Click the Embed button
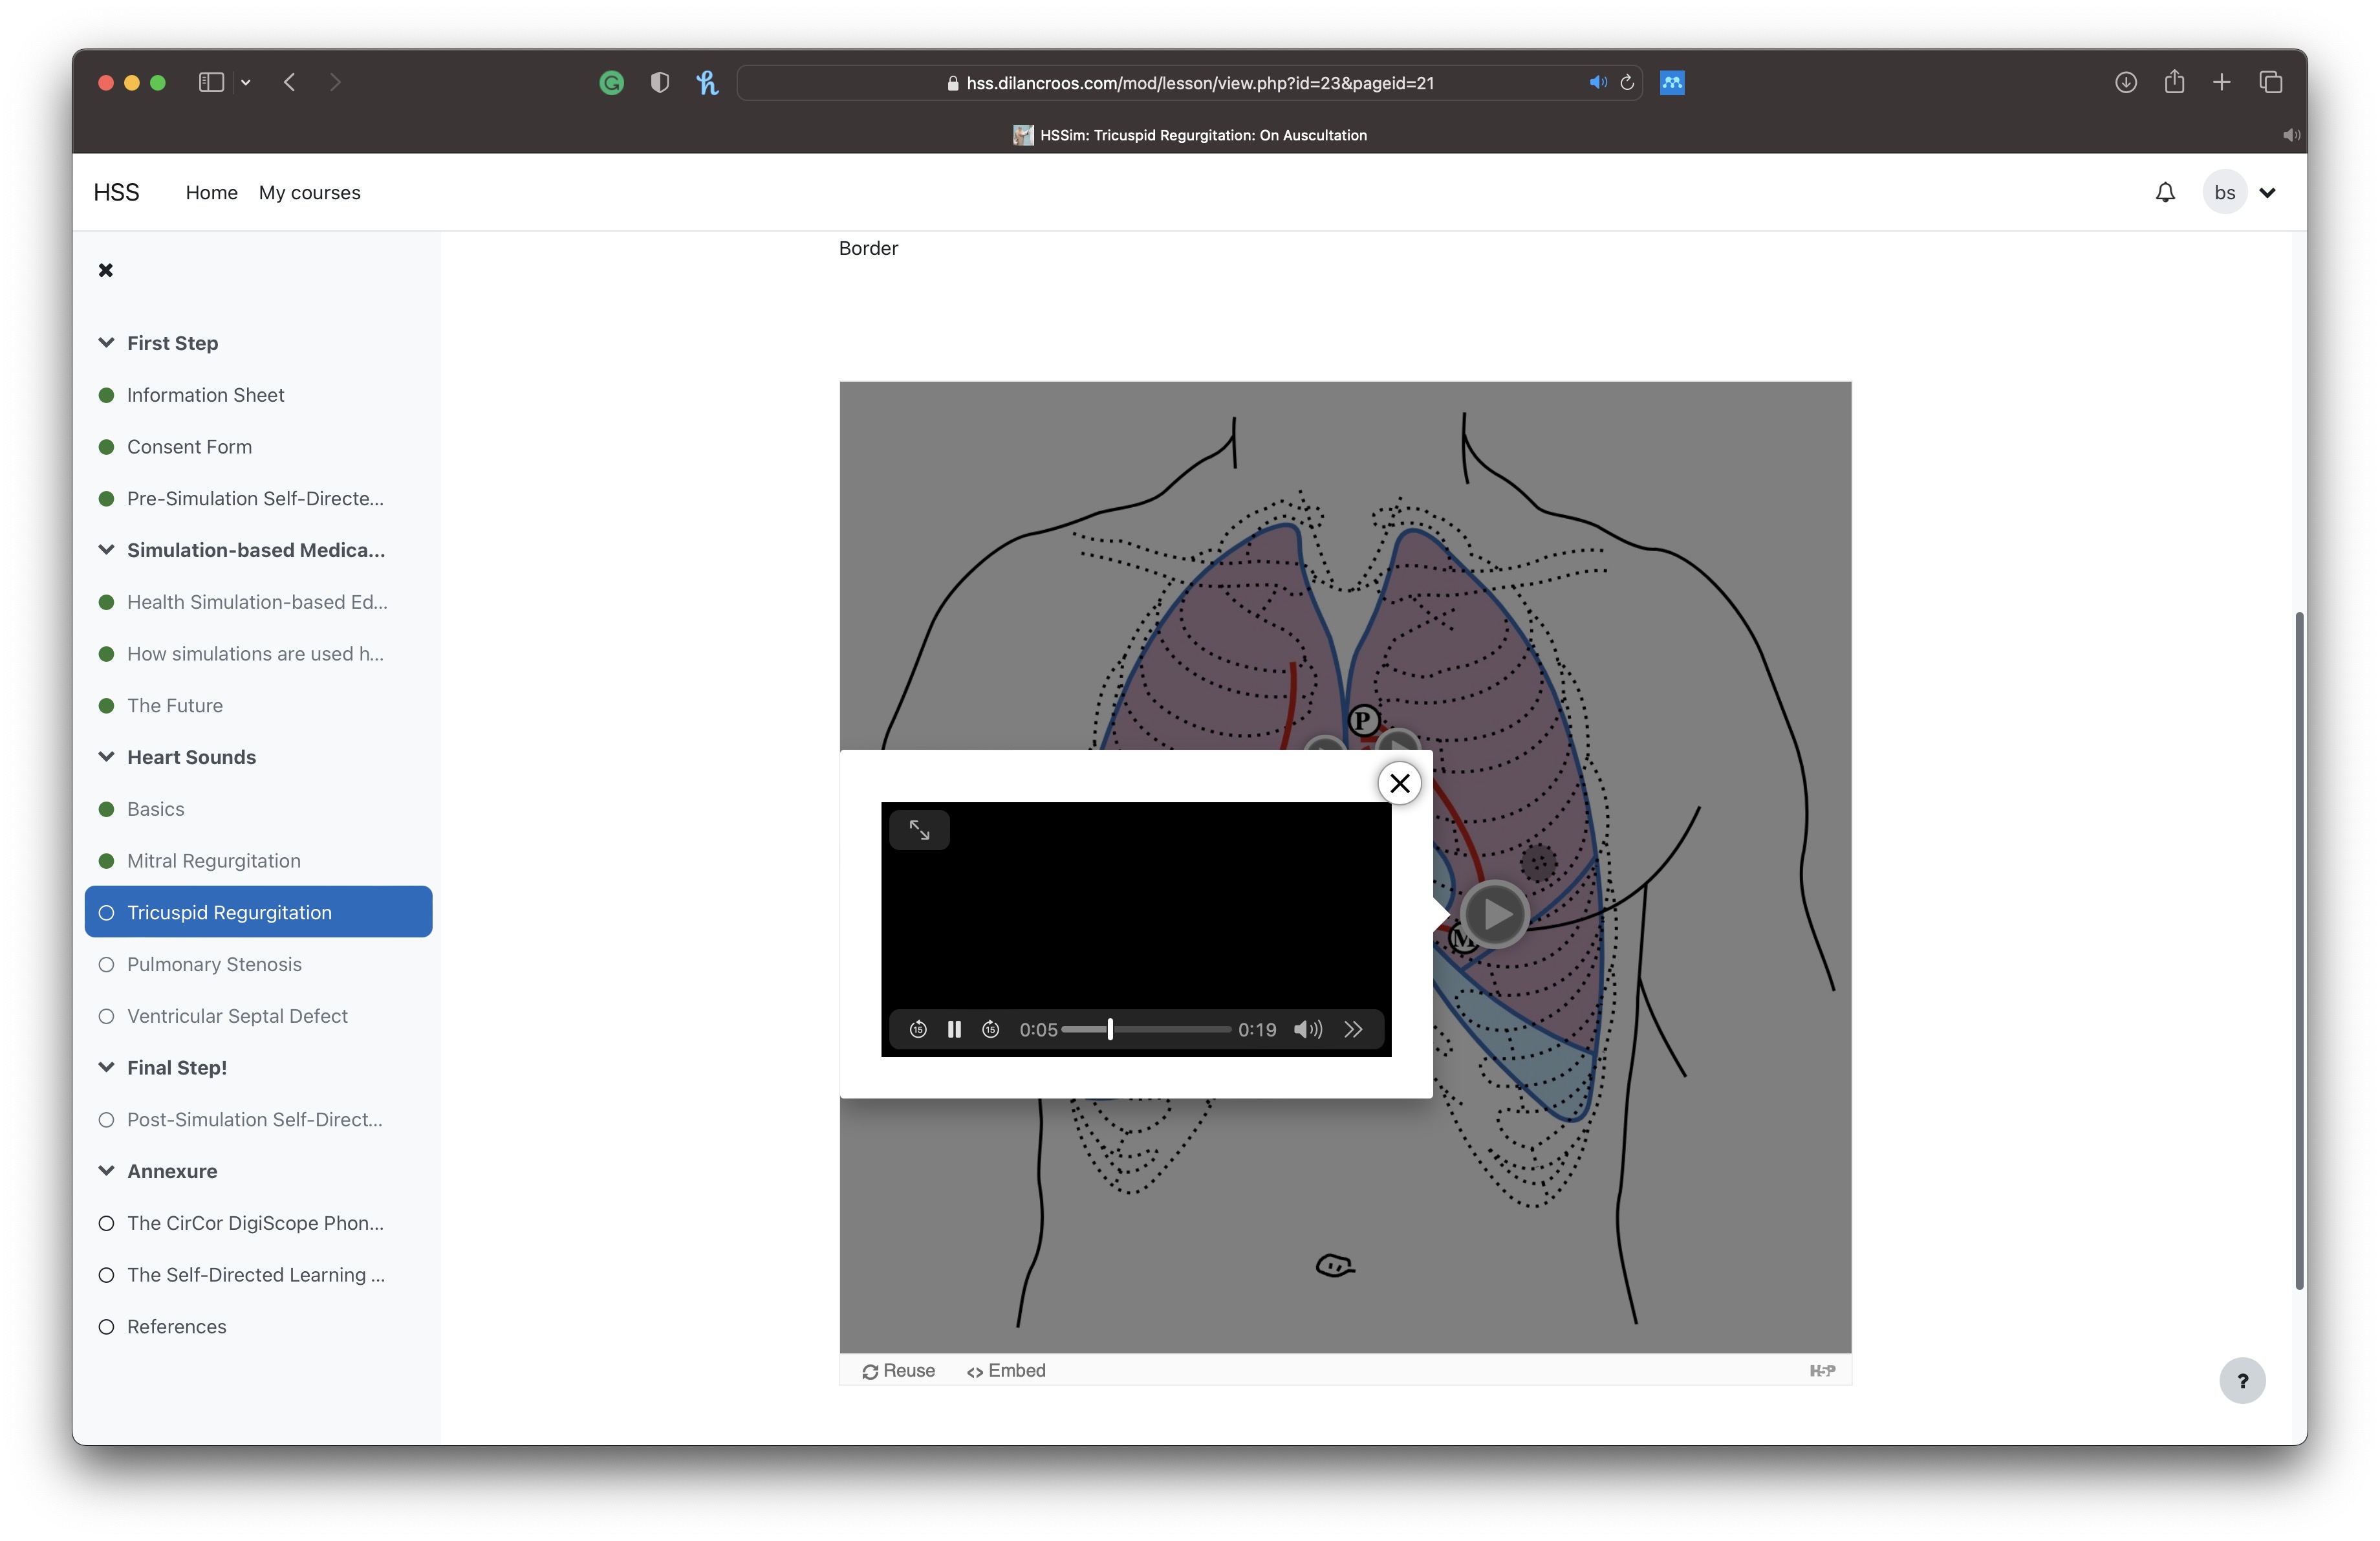2380x1541 pixels. pyautogui.click(x=1005, y=1370)
